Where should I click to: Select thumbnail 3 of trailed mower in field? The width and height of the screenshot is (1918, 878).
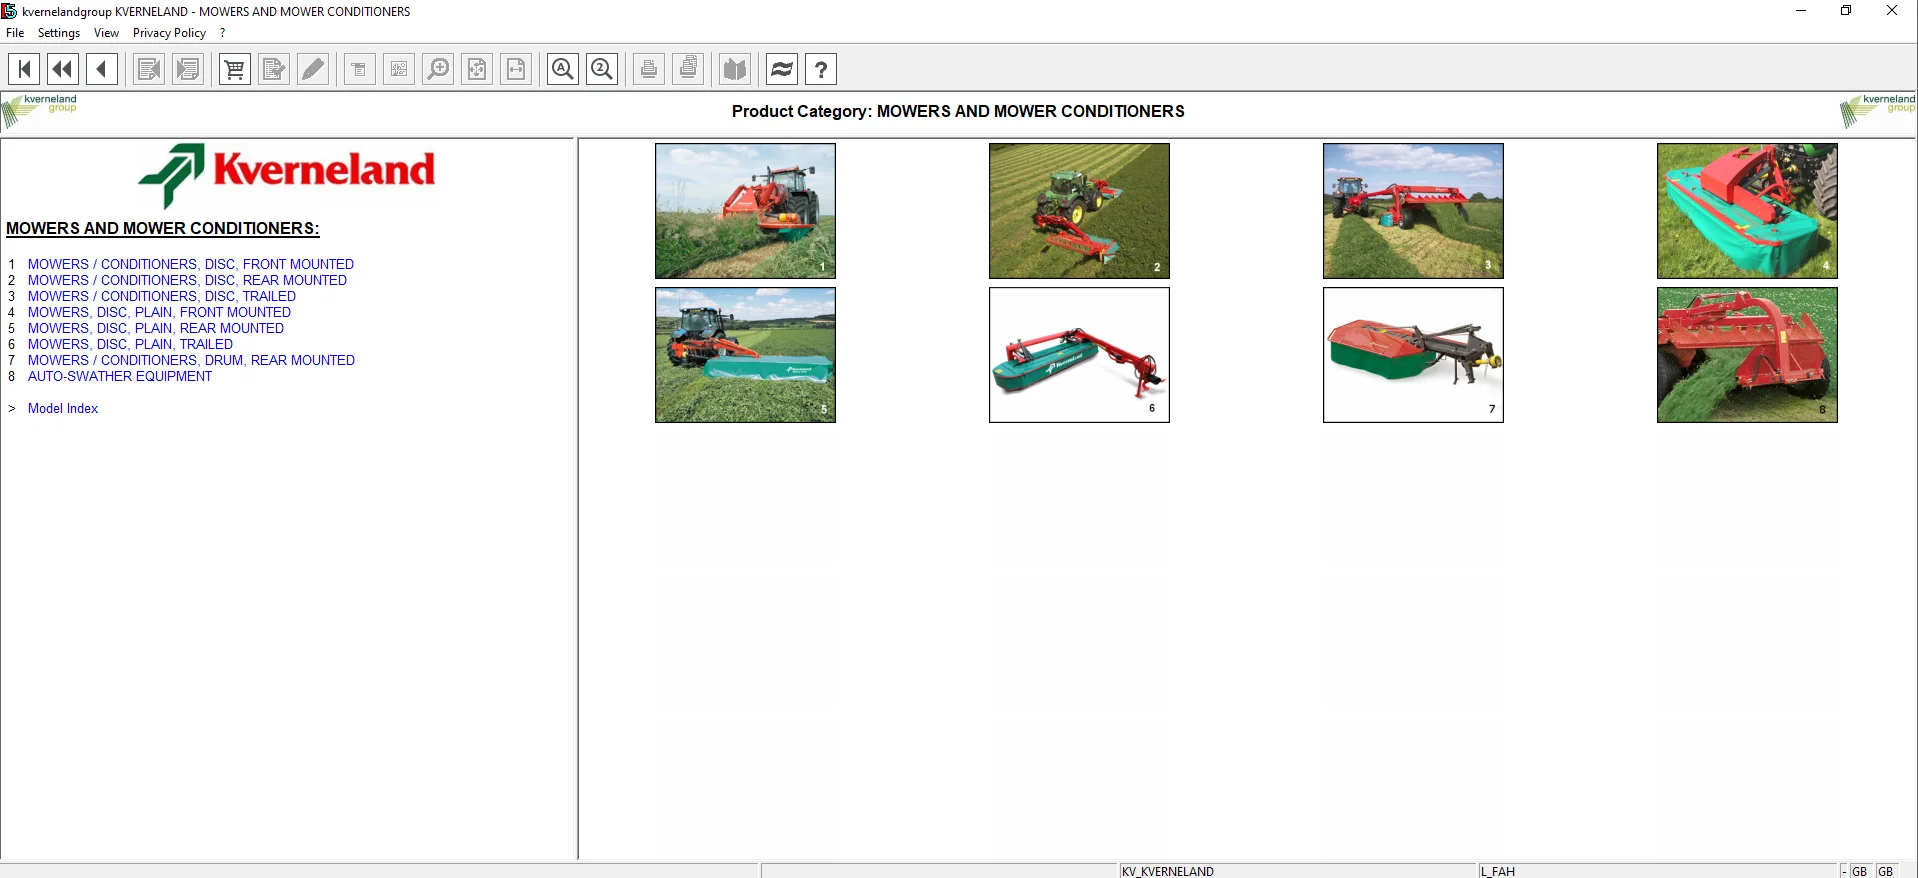click(x=1413, y=211)
